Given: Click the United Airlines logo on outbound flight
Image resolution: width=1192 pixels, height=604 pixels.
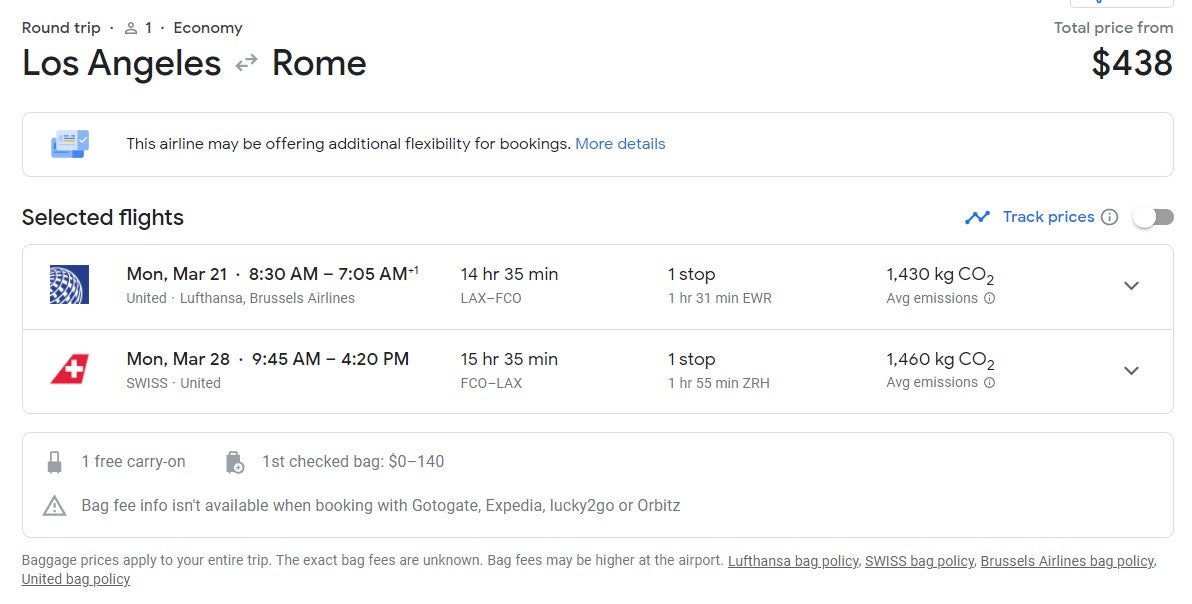Looking at the screenshot, I should (x=68, y=285).
